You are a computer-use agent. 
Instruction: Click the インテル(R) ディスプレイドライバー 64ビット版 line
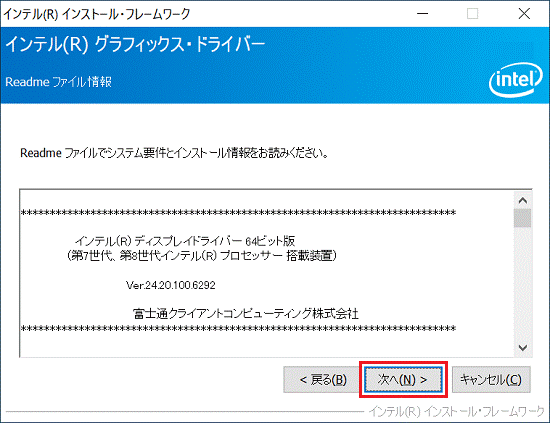tap(185, 241)
